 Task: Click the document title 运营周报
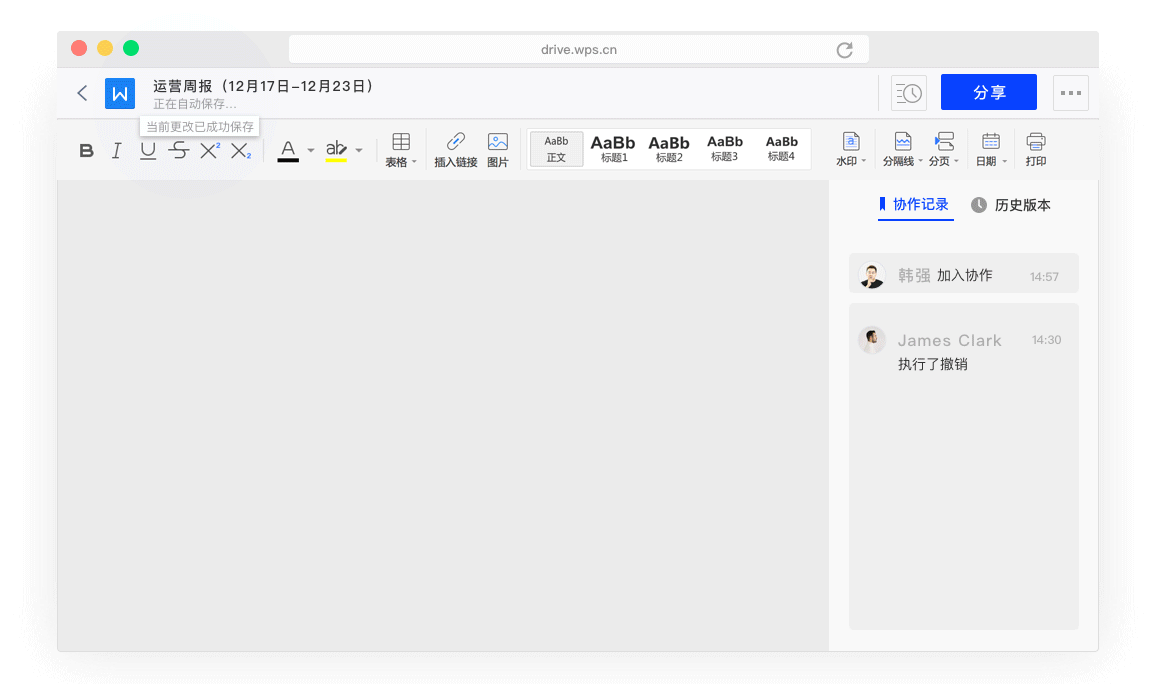point(263,87)
